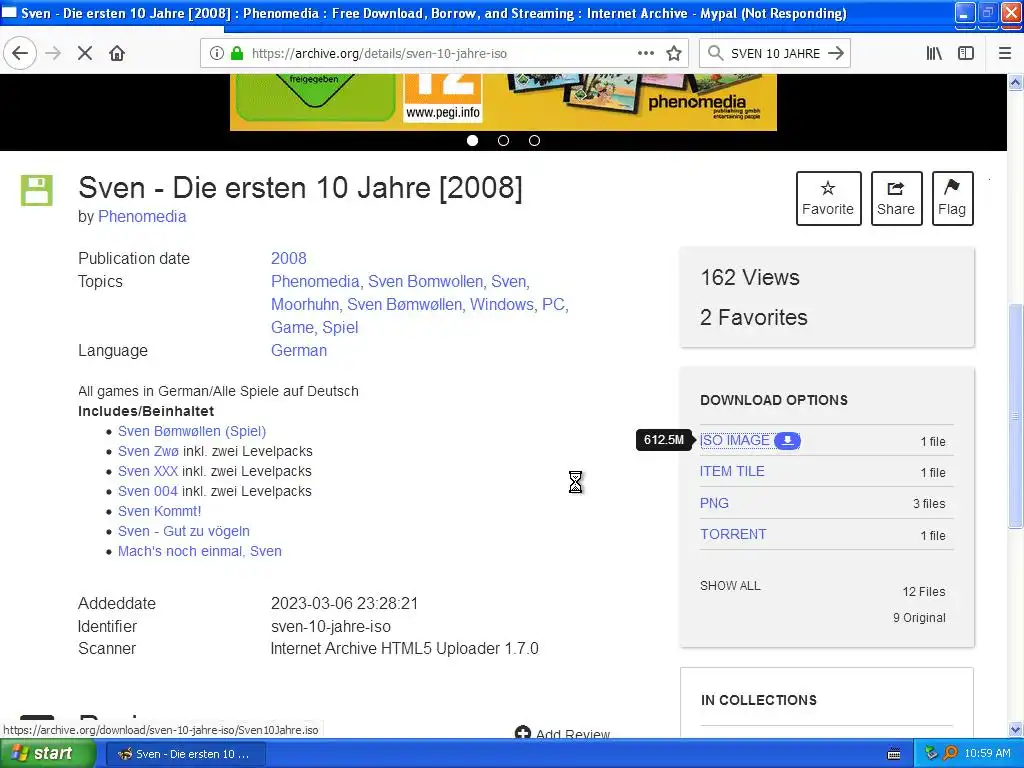The image size is (1024, 768).
Task: Open the Sven 004 link
Action: [148, 491]
